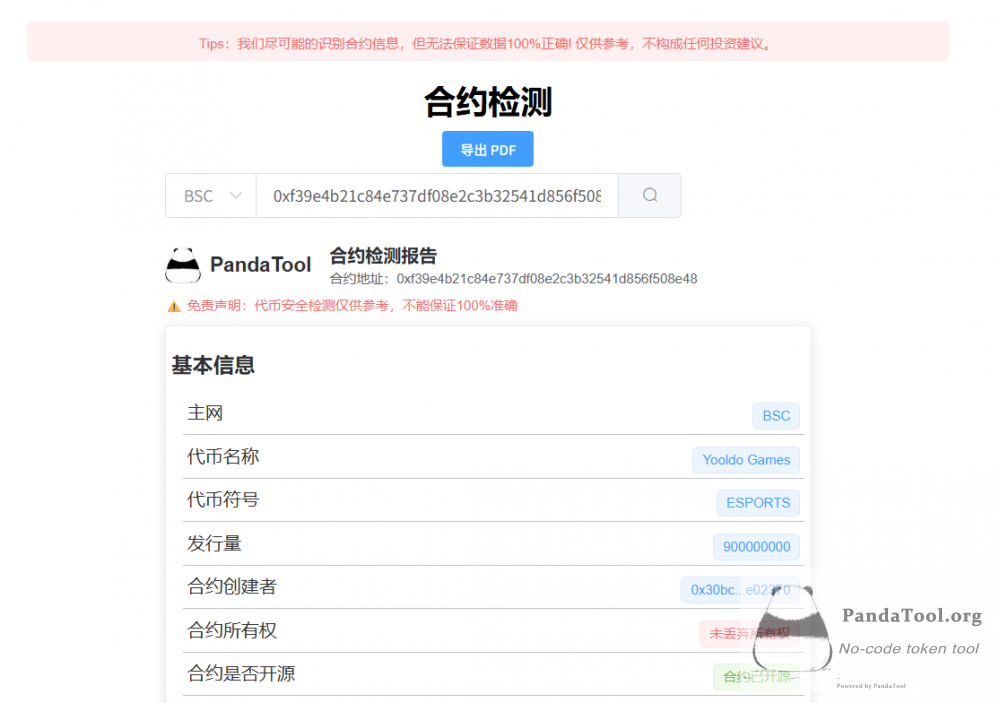Click the PandaTool panda logo icon
The image size is (1000, 703).
pyautogui.click(x=183, y=265)
